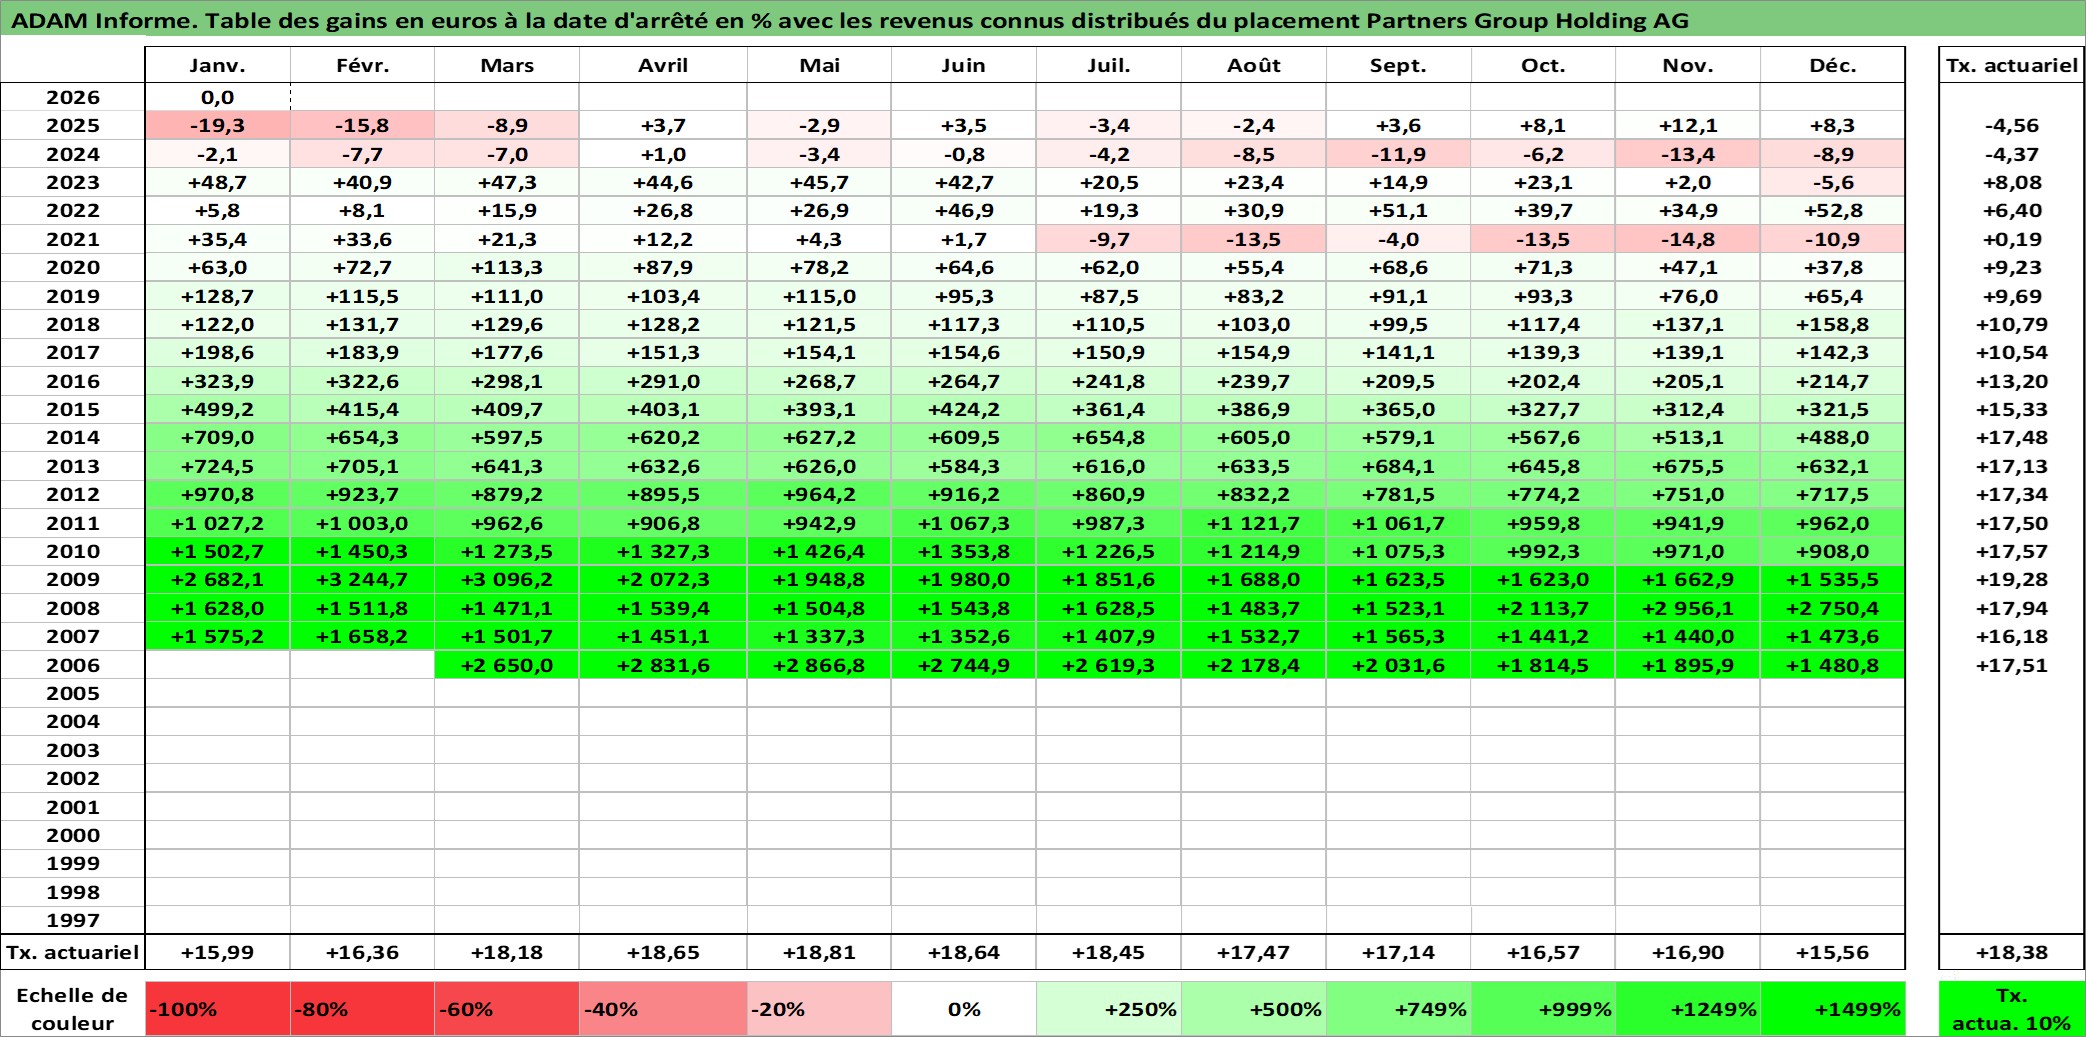Screen dimensions: 2086x1037
Task: Click the 2009 row label
Action: [x=73, y=579]
